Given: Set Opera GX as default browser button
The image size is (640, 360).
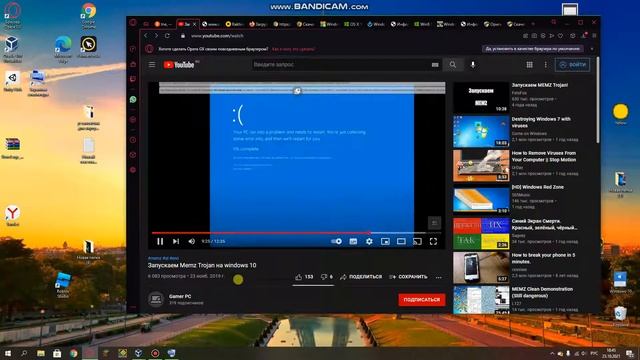Looking at the screenshot, I should (533, 49).
